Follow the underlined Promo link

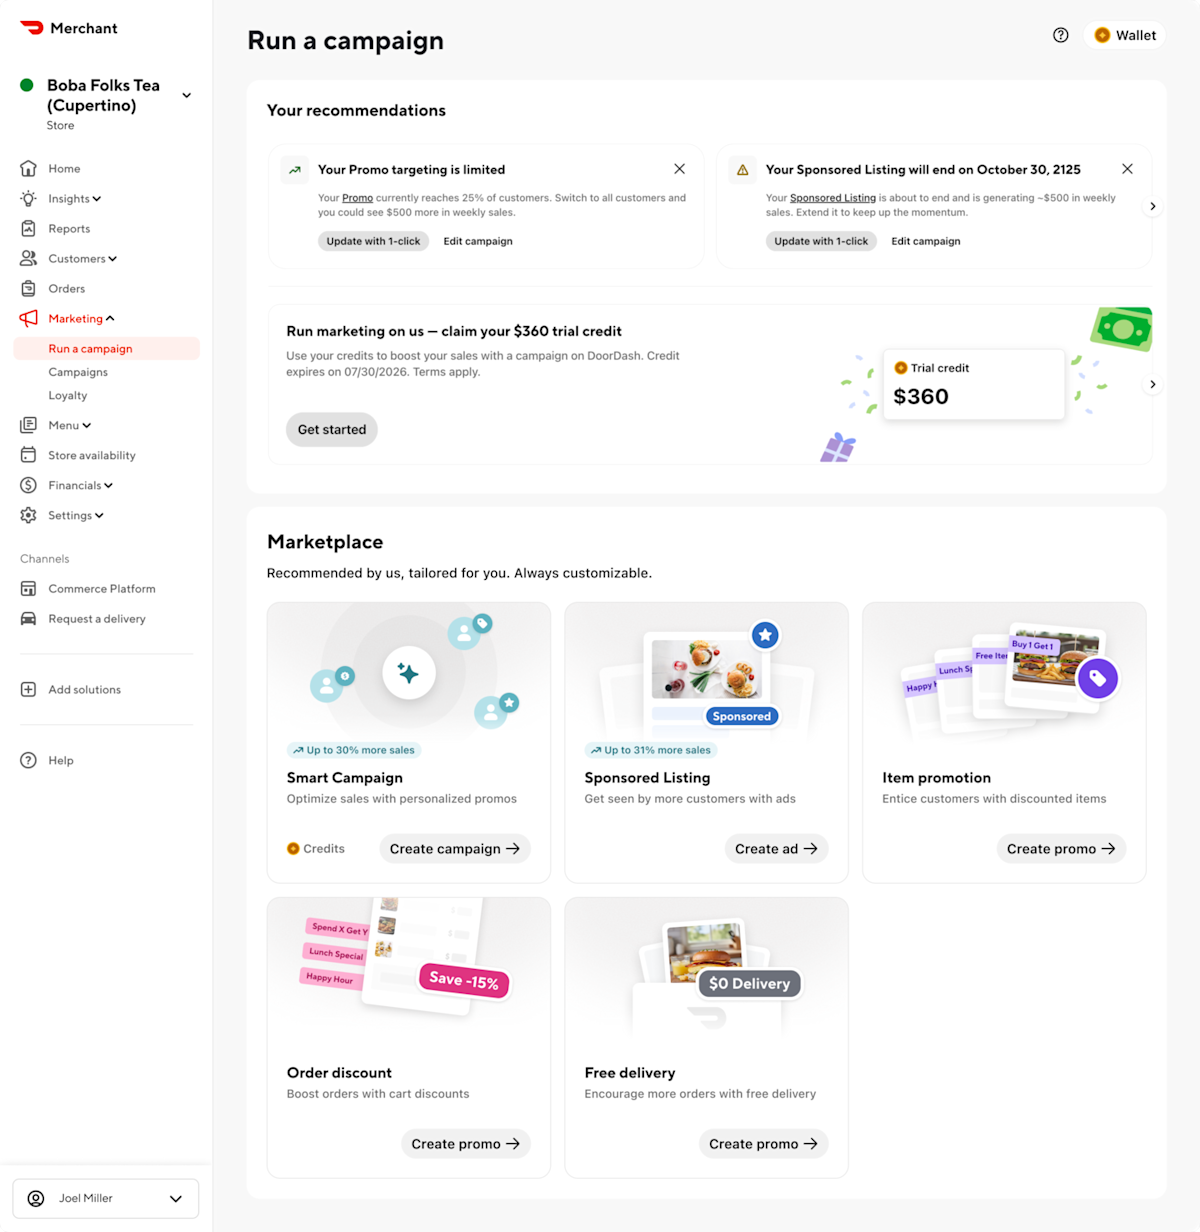[357, 198]
